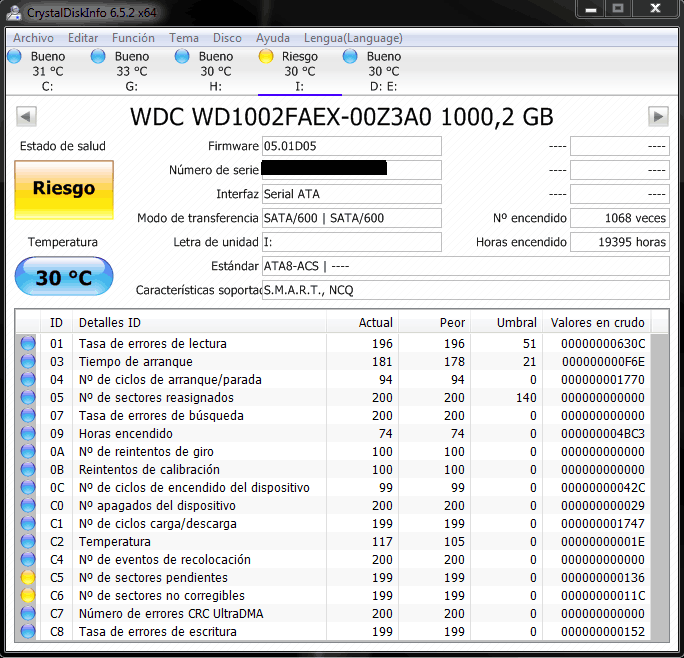This screenshot has height=658, width=684.
Task: Click status orb for attribute 09 Horas encendido row
Action: [28, 433]
